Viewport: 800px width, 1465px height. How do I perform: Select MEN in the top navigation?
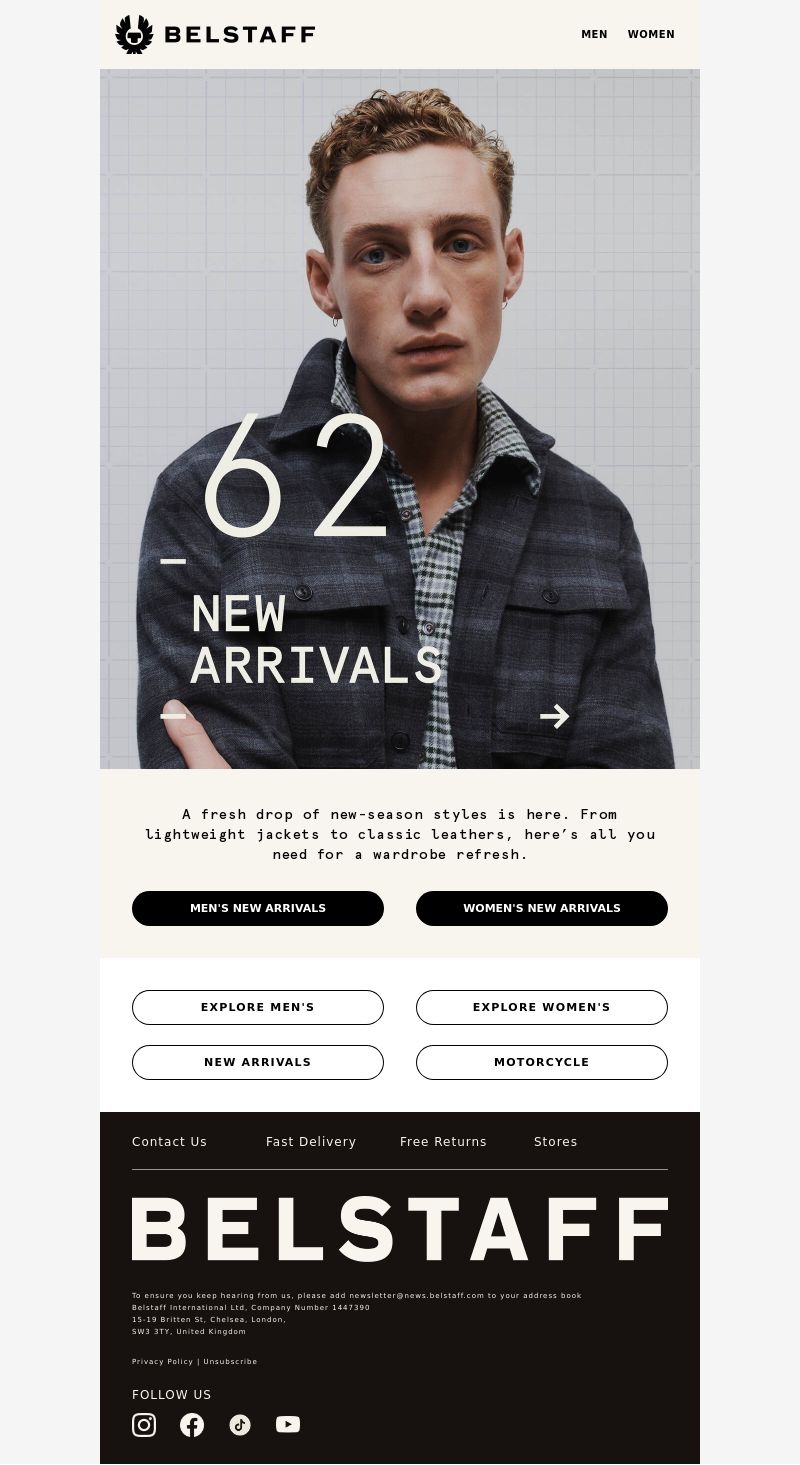(594, 34)
